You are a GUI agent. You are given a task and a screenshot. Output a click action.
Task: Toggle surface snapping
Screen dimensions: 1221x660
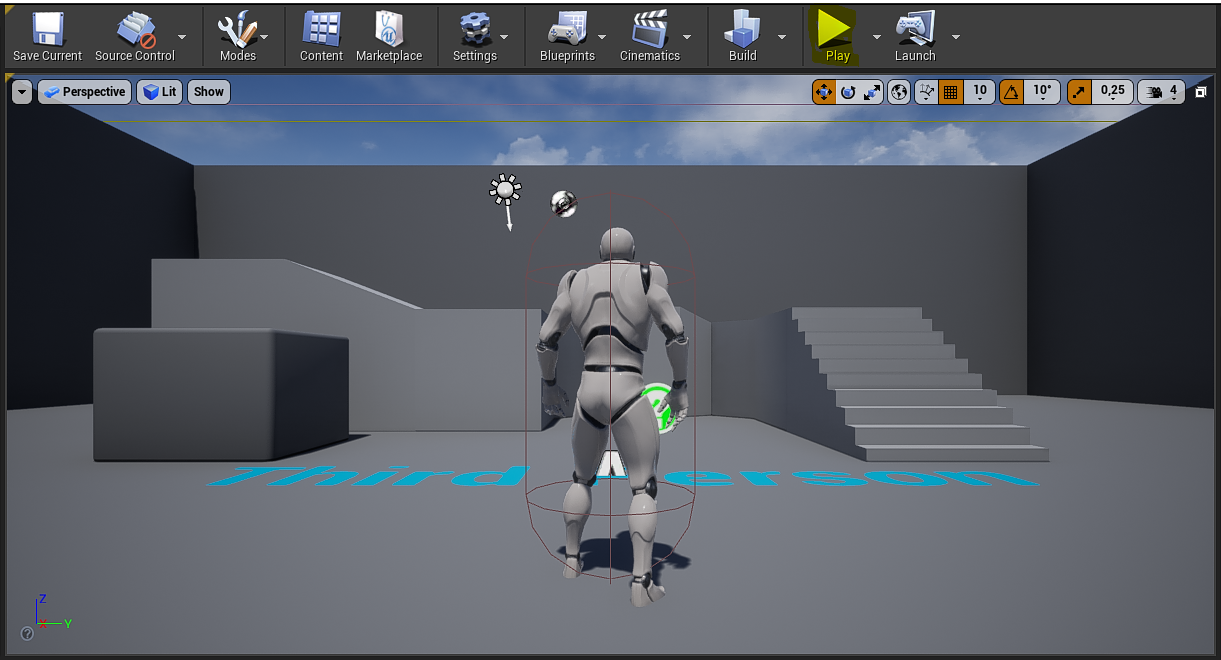[925, 91]
